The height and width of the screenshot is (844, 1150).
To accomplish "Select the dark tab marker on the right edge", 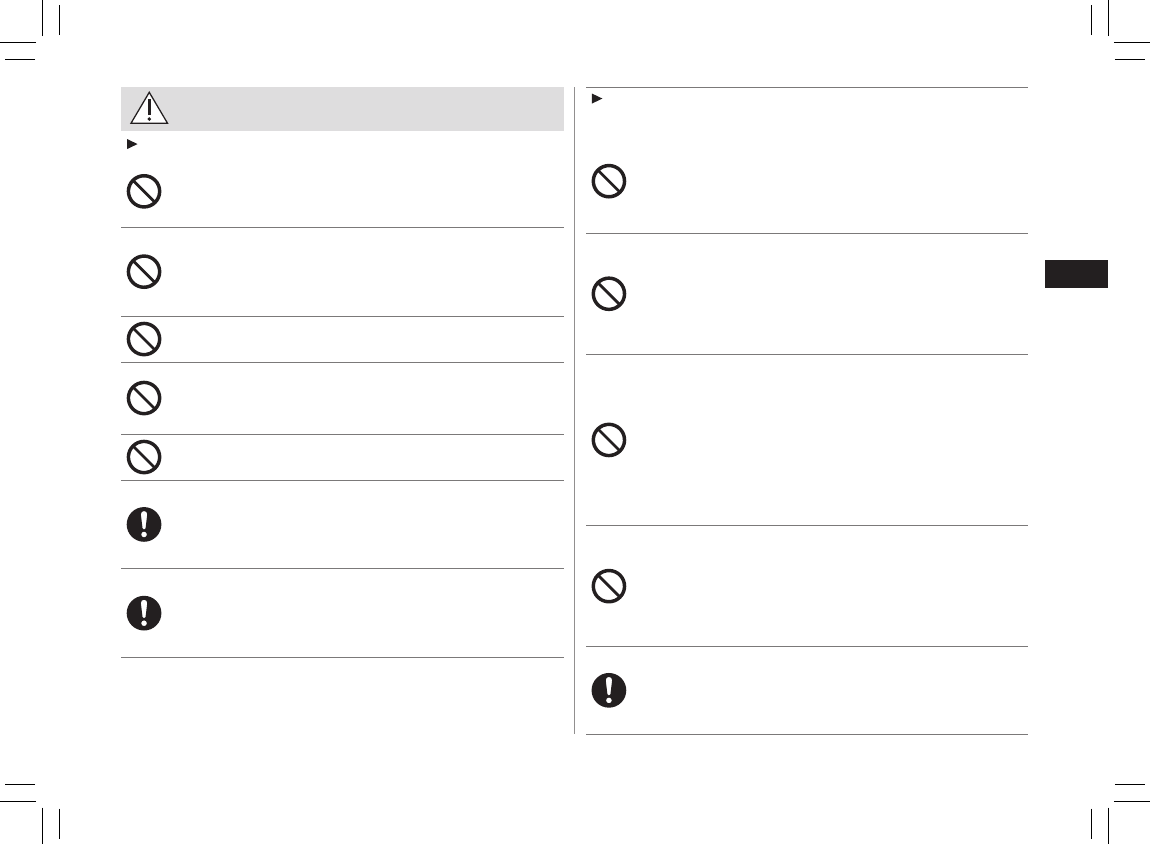I will tap(1076, 274).
